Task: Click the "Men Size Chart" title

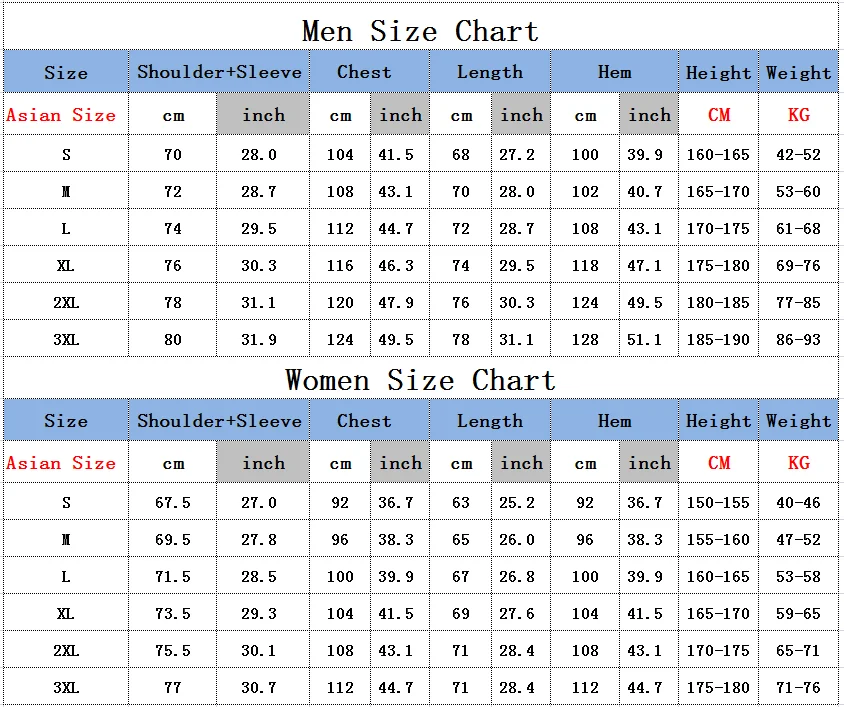Action: pyautogui.click(x=420, y=31)
